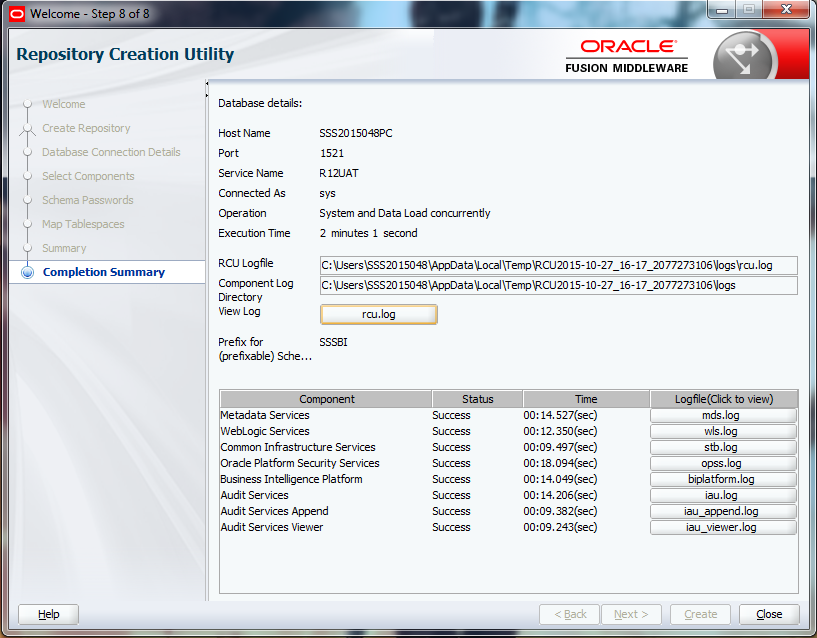Select Oracle Platform Security Services row
The height and width of the screenshot is (638, 817).
[x=509, y=463]
